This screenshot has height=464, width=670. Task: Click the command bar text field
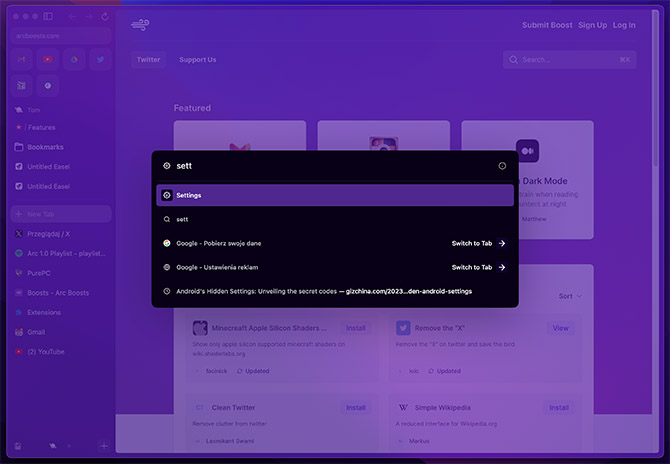[333, 166]
